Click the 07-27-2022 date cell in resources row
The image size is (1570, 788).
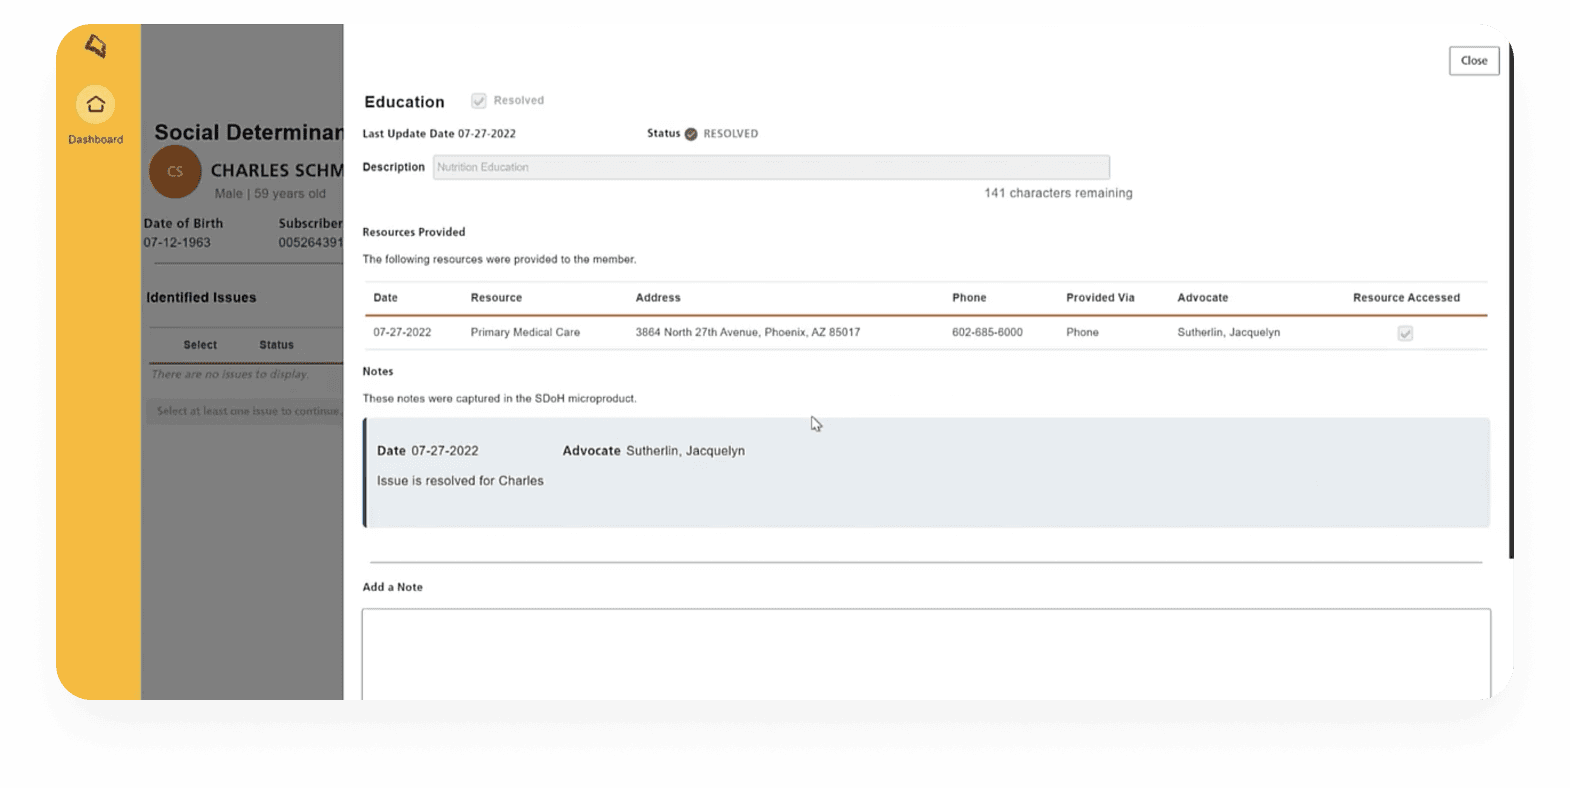(x=402, y=332)
